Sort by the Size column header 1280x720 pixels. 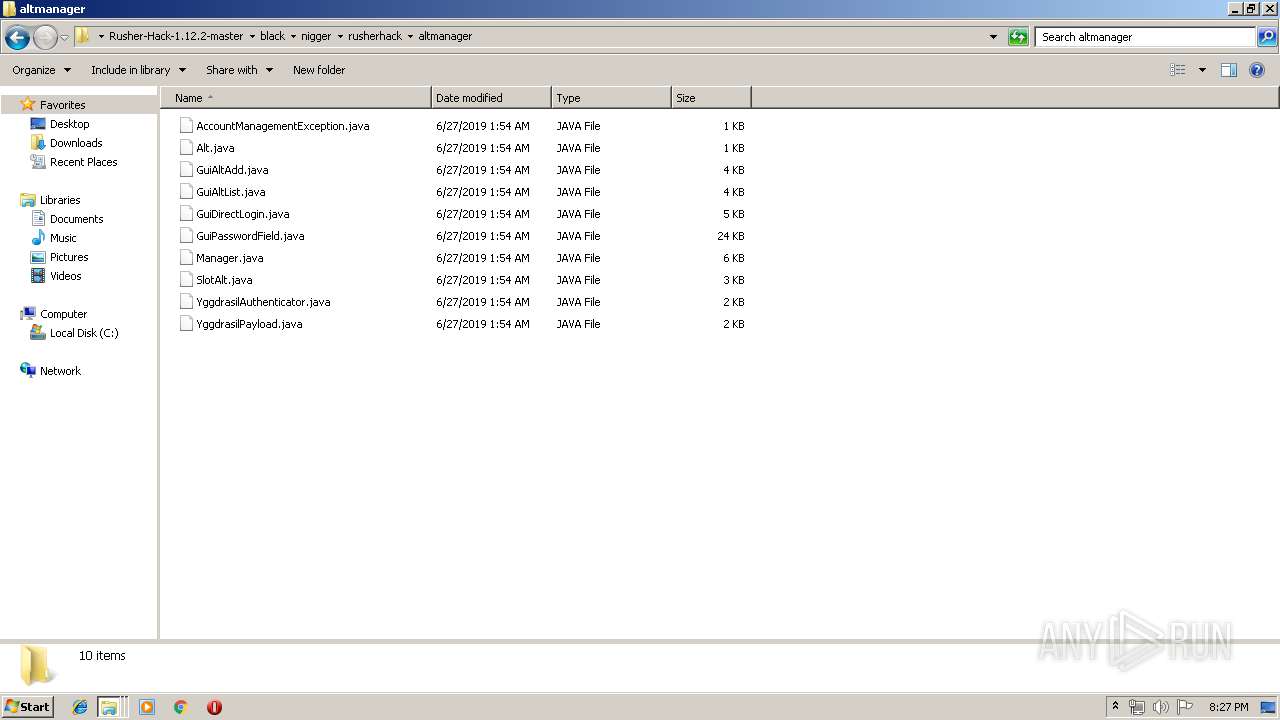click(711, 98)
